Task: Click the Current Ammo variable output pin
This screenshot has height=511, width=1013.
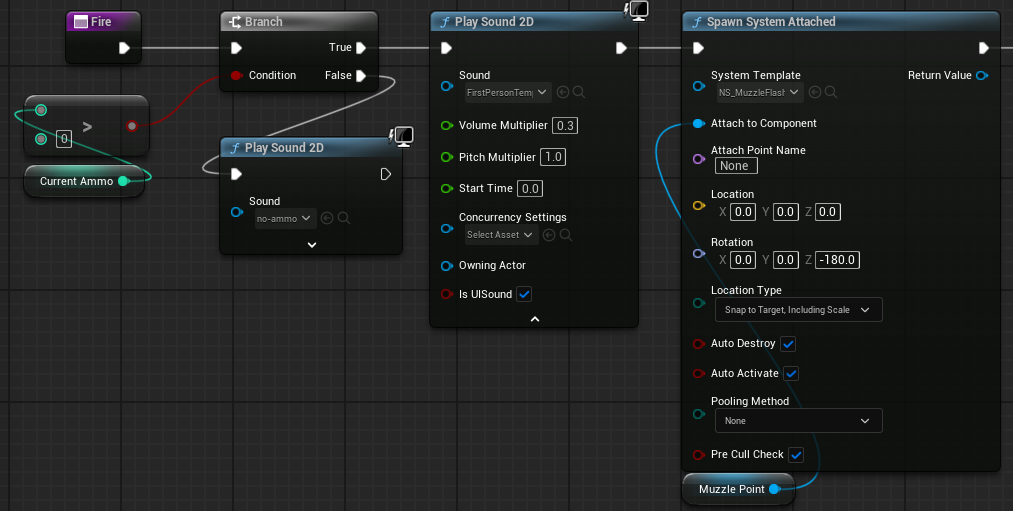Action: tap(123, 181)
